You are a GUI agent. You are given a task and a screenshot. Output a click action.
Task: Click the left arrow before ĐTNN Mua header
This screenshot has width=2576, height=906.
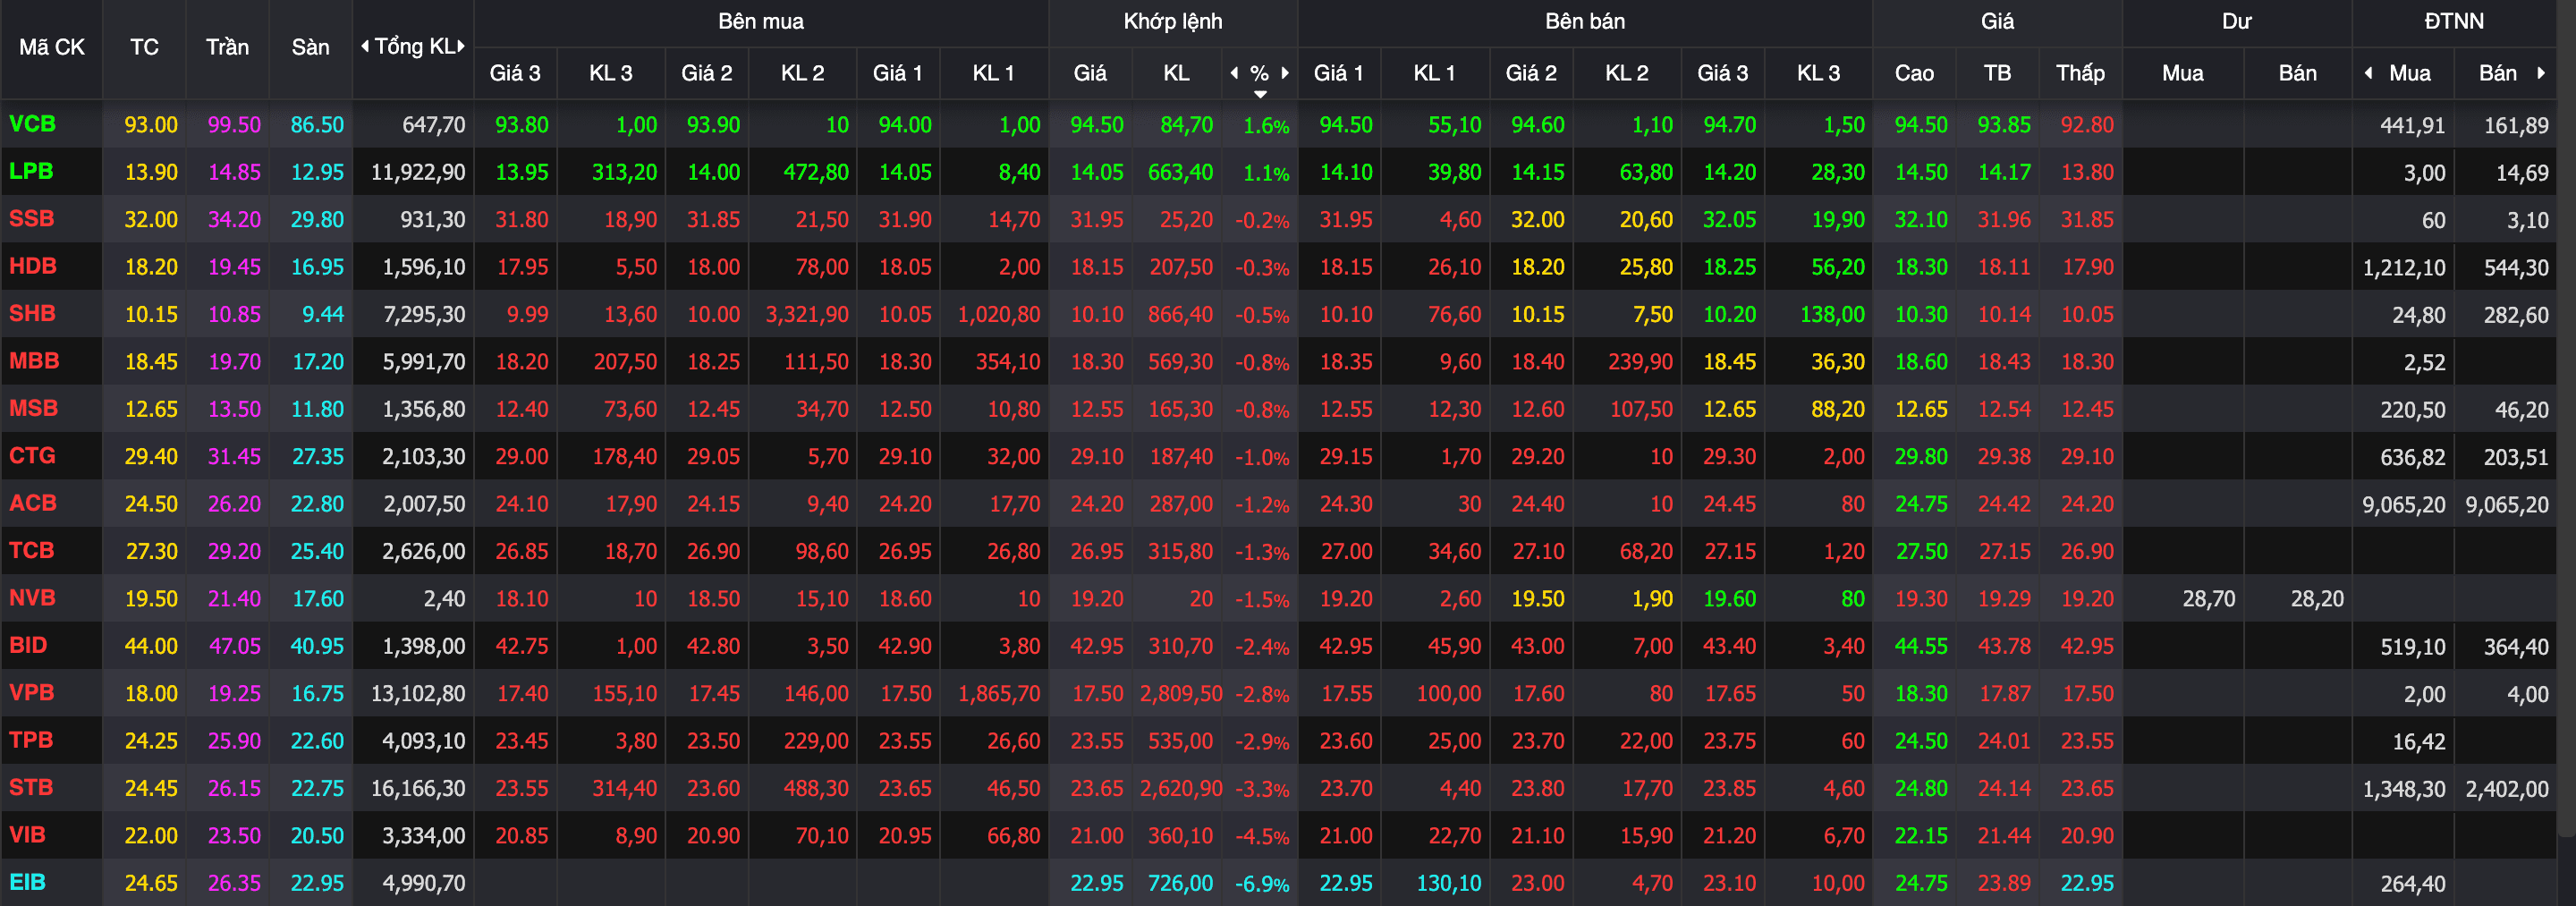pyautogui.click(x=2368, y=73)
